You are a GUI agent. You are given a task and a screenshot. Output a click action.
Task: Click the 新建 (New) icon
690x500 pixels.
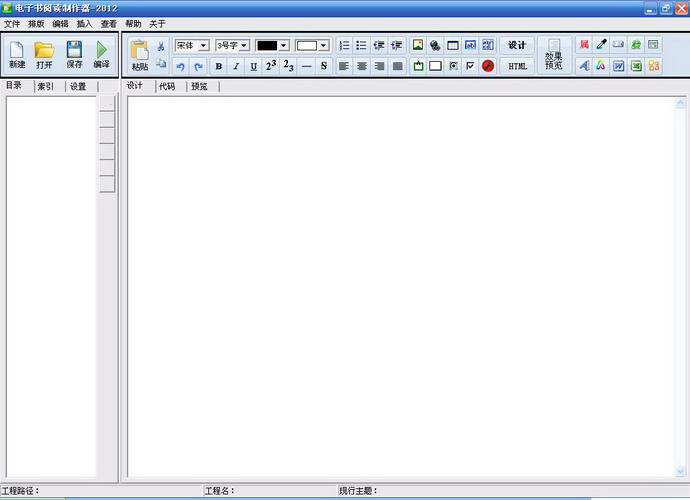pyautogui.click(x=17, y=53)
